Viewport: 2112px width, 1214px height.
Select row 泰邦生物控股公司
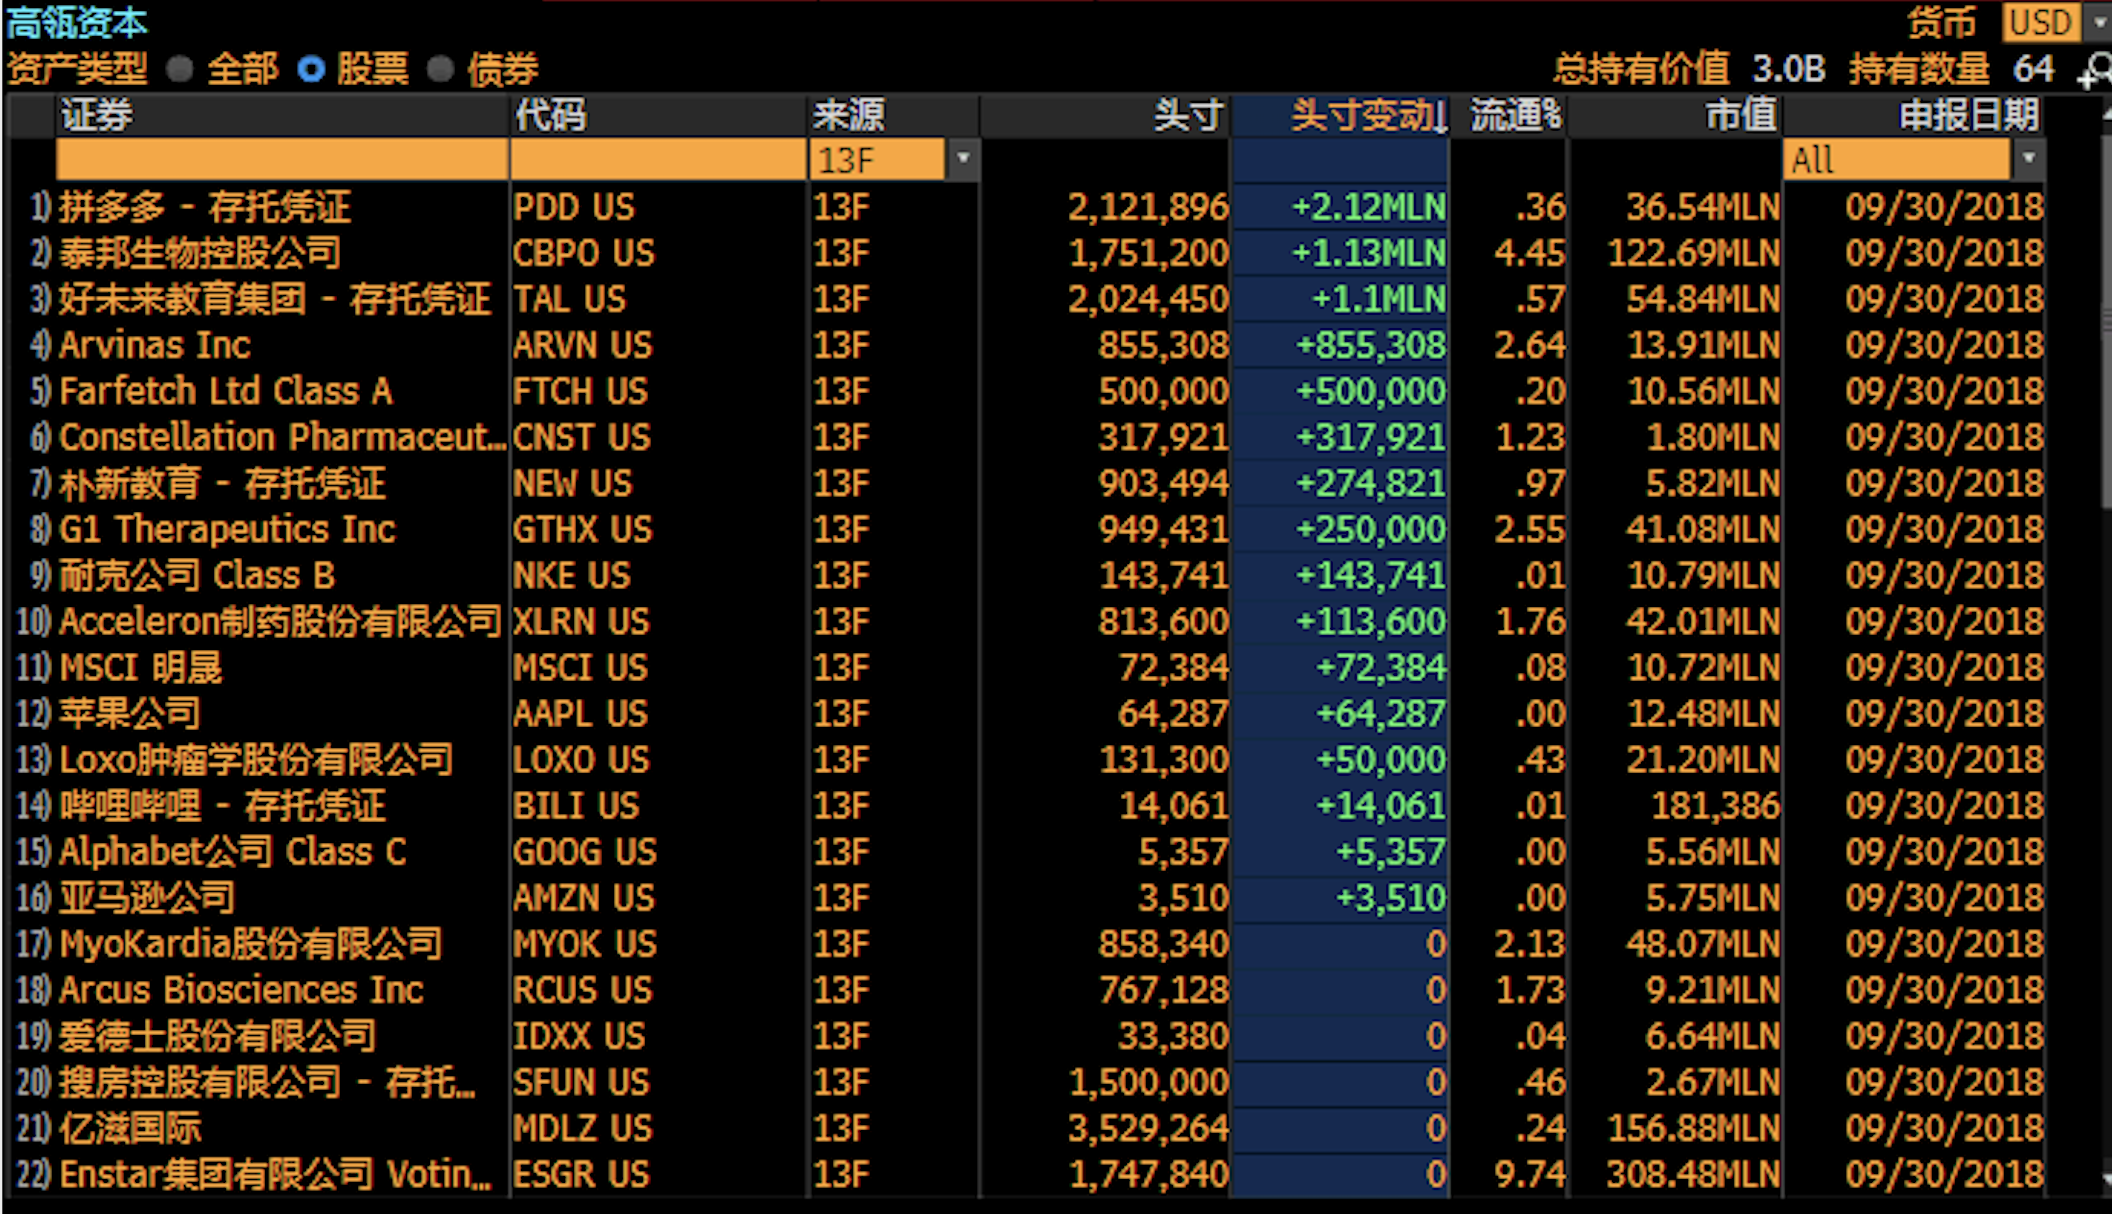tap(1025, 253)
